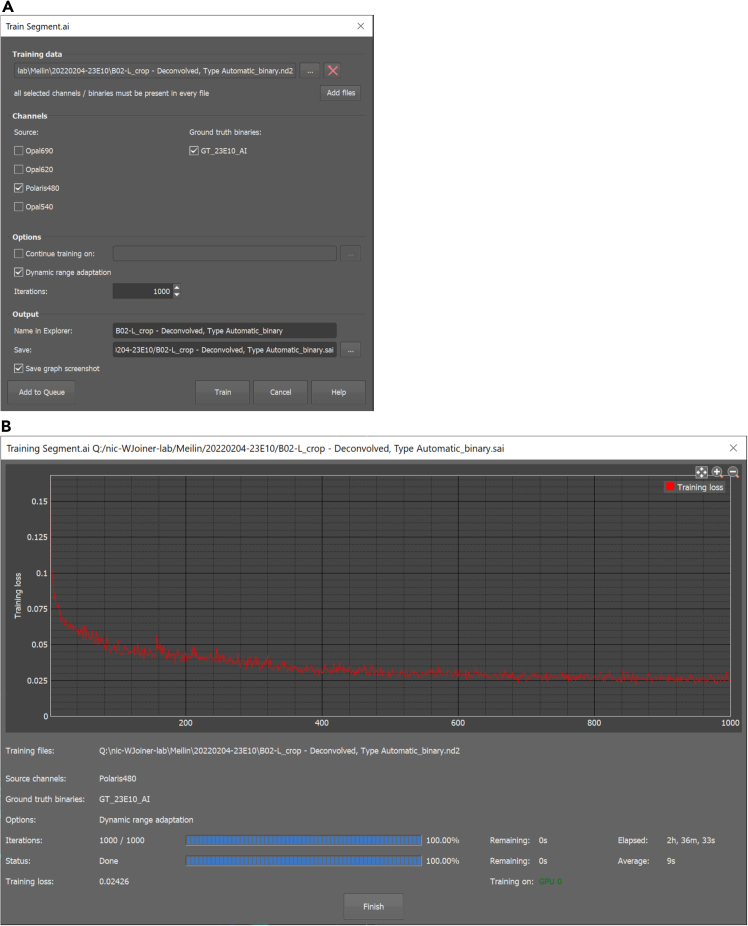
Task: Uncheck the Polaris480 source channel
Action: coord(19,188)
